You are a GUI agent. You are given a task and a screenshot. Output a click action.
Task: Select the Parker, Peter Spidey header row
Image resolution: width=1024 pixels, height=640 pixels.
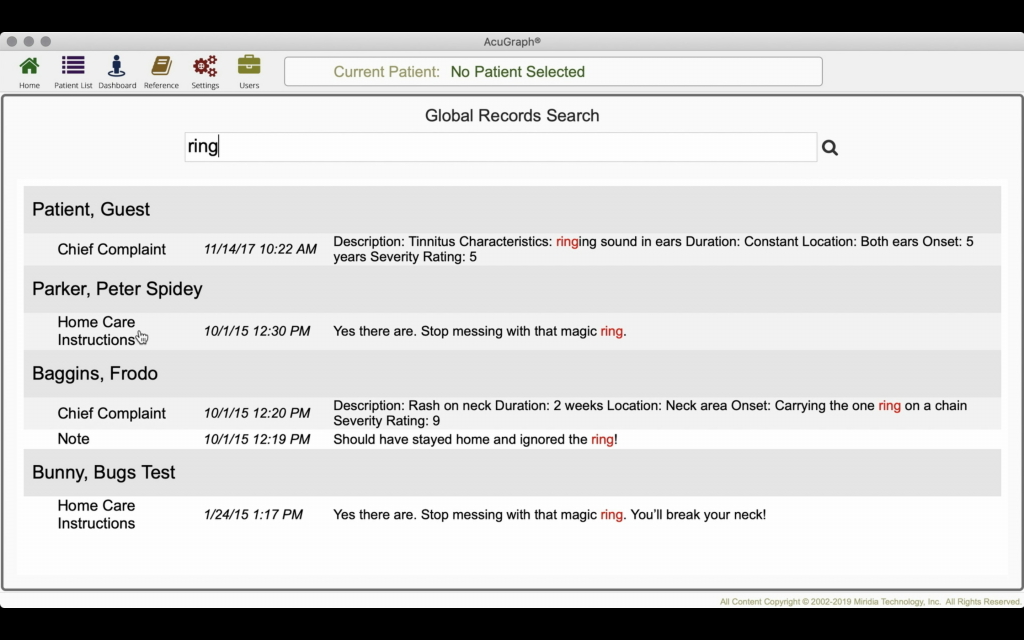click(512, 289)
